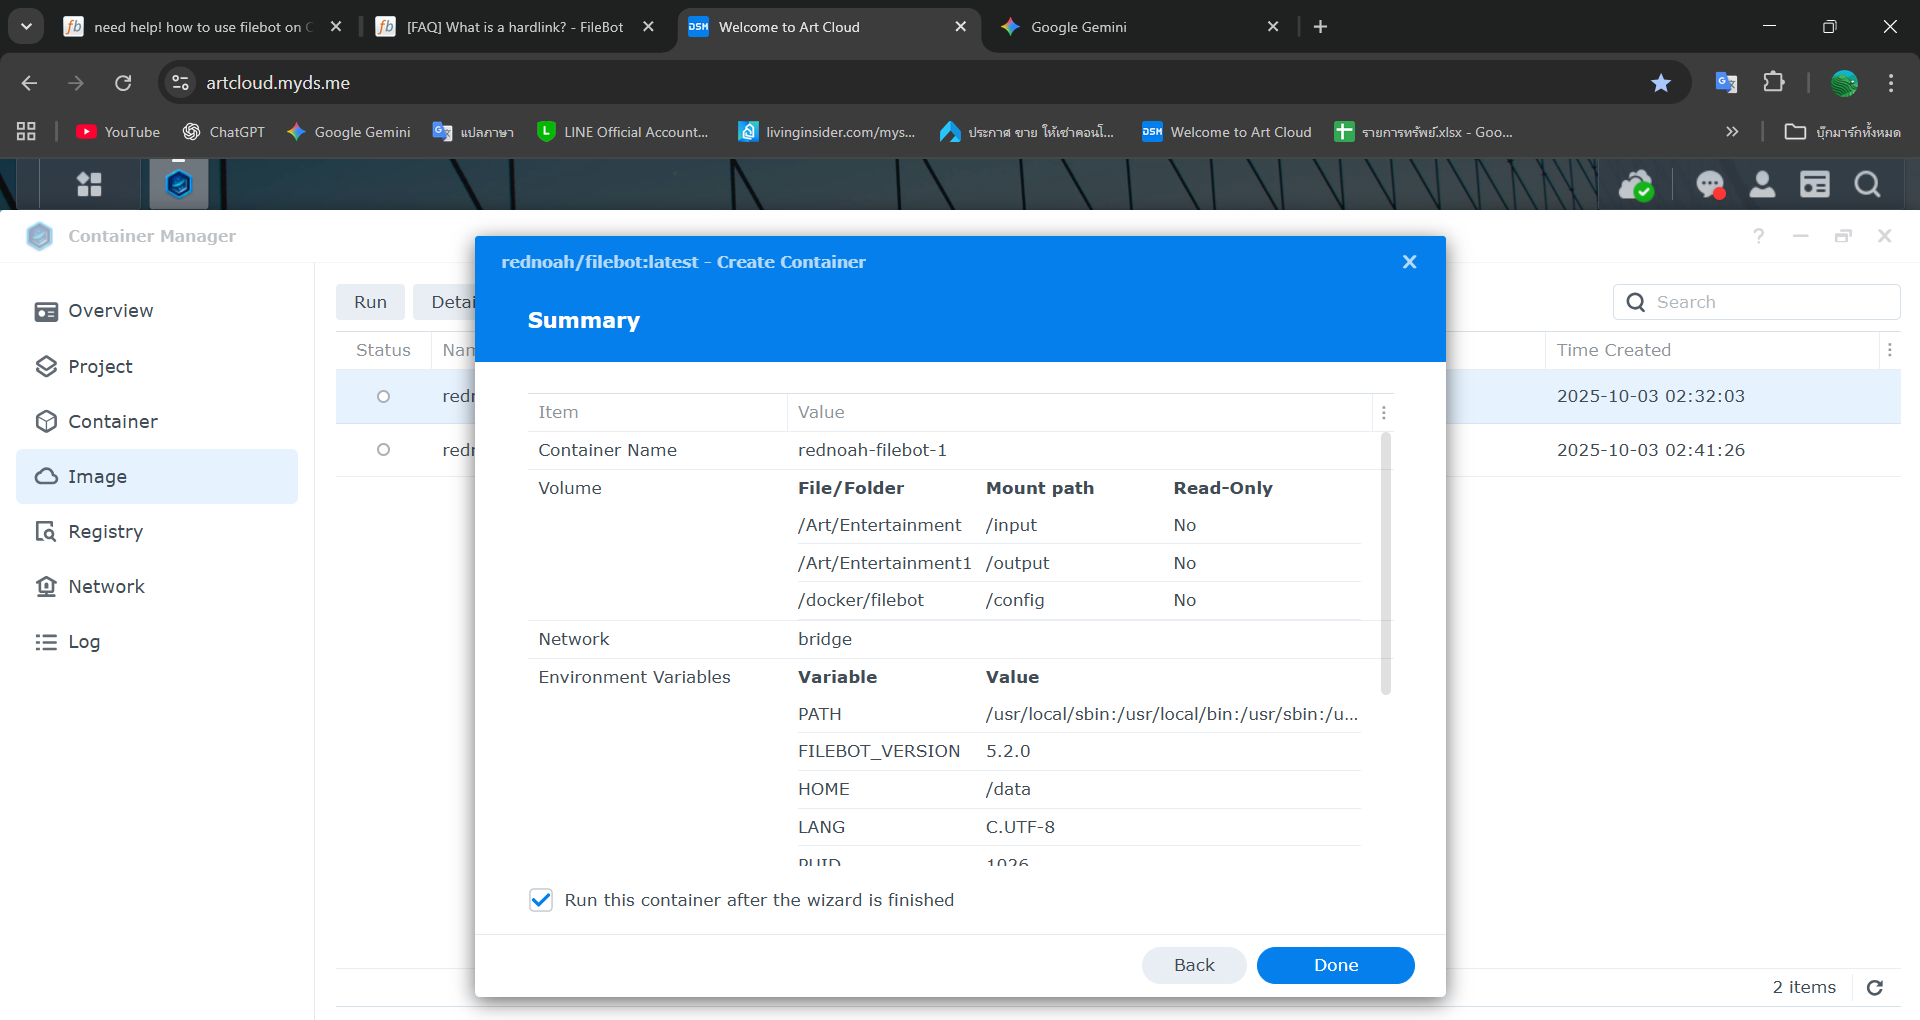Open the DSM notifications chat icon
This screenshot has width=1920, height=1020.
(x=1710, y=185)
